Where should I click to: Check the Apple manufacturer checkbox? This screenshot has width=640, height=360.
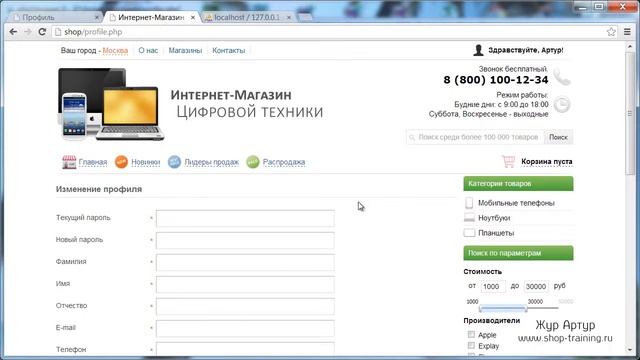click(x=471, y=335)
